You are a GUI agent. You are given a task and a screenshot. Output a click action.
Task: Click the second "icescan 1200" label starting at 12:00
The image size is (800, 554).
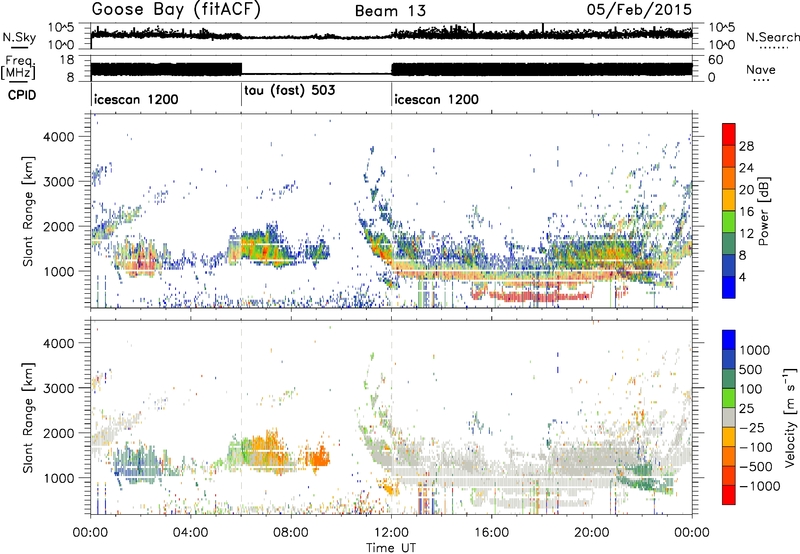pos(437,99)
